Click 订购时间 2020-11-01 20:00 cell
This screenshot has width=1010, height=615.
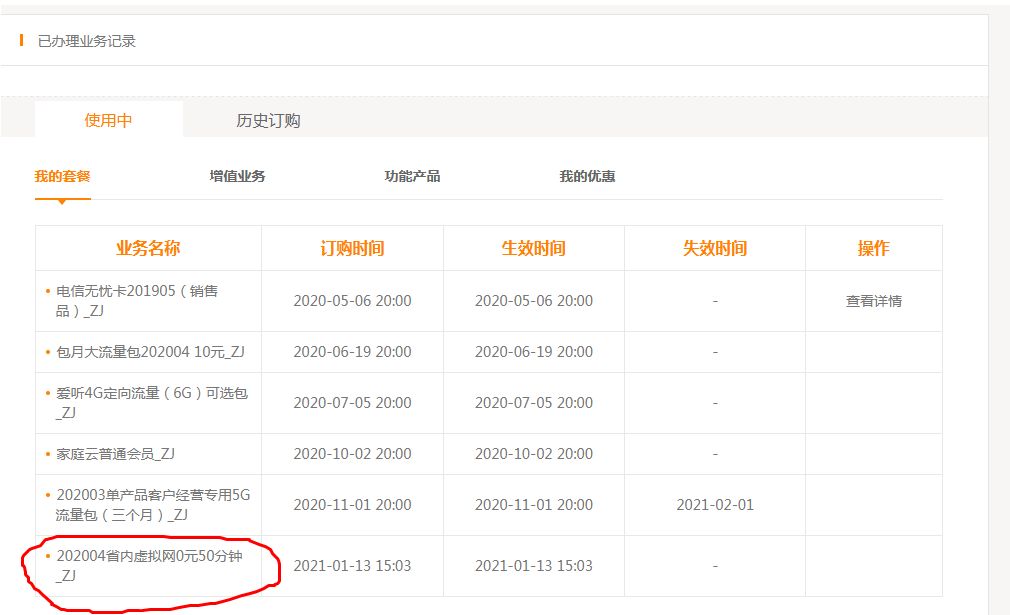tap(352, 505)
